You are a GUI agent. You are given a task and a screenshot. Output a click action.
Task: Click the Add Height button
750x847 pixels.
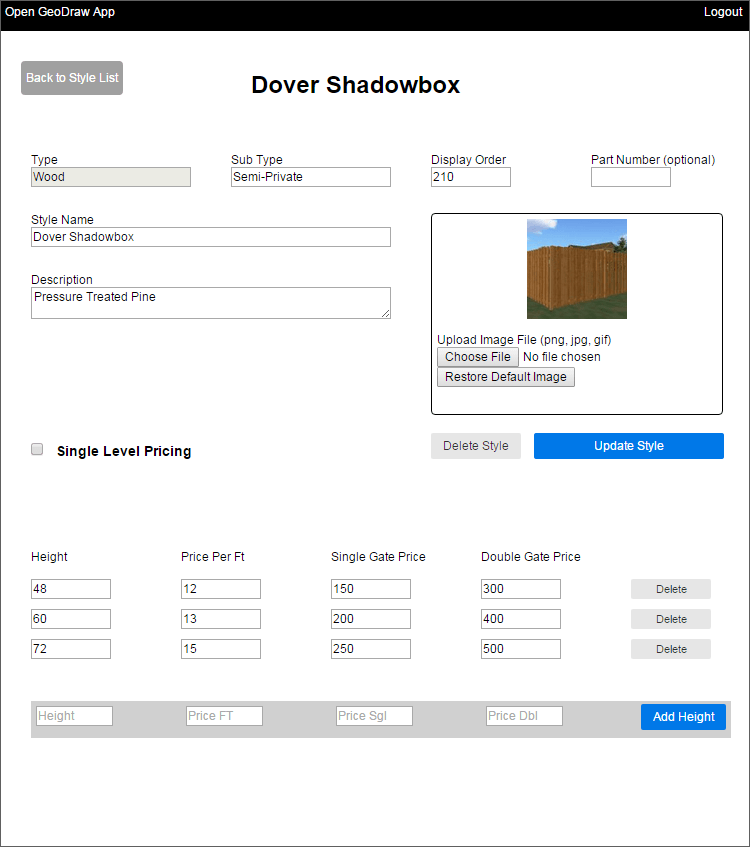(x=683, y=717)
